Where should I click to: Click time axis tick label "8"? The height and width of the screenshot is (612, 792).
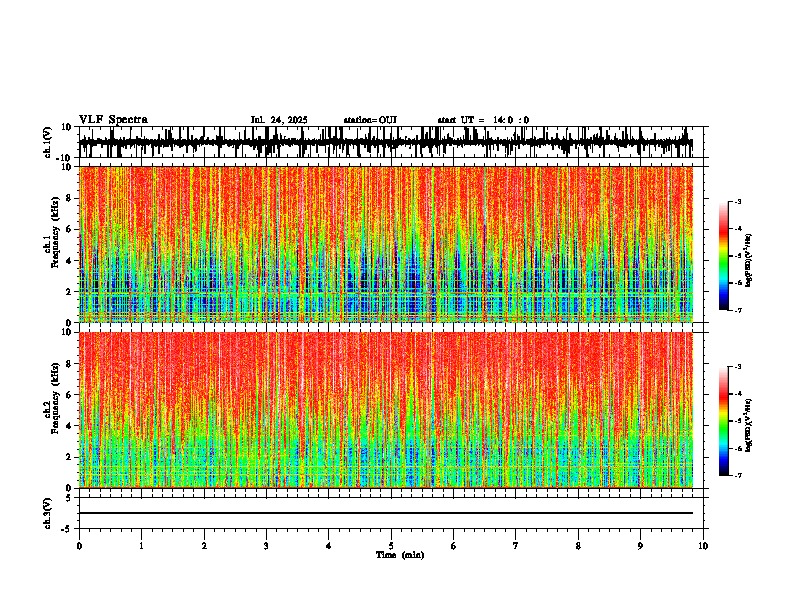pos(578,546)
